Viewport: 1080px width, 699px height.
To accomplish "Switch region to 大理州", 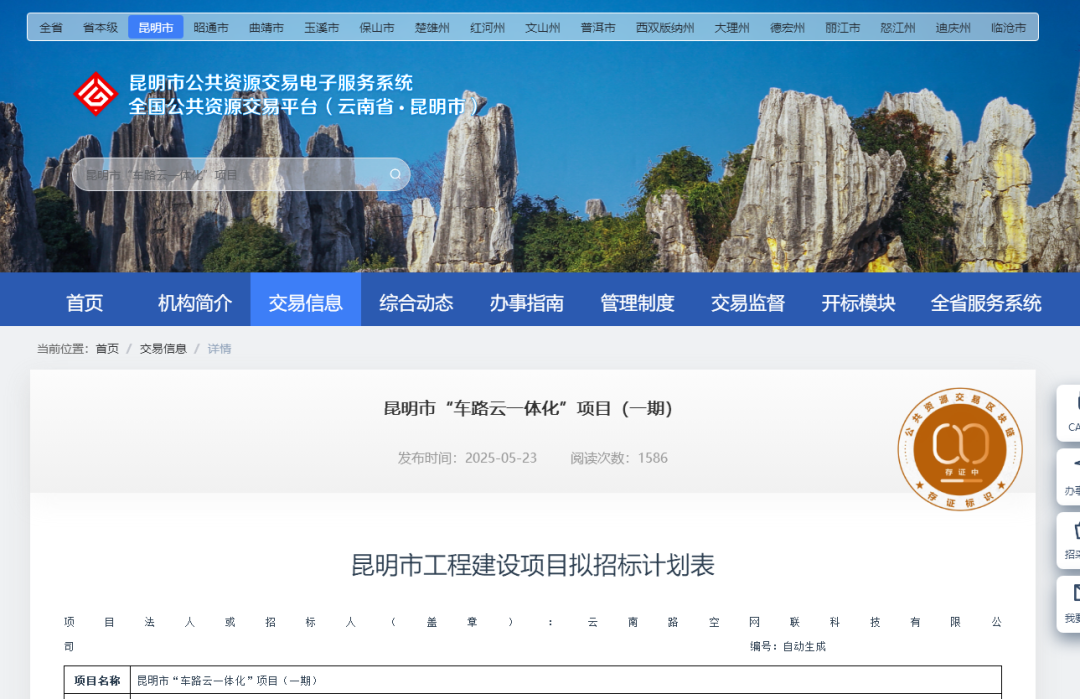I will coord(731,27).
